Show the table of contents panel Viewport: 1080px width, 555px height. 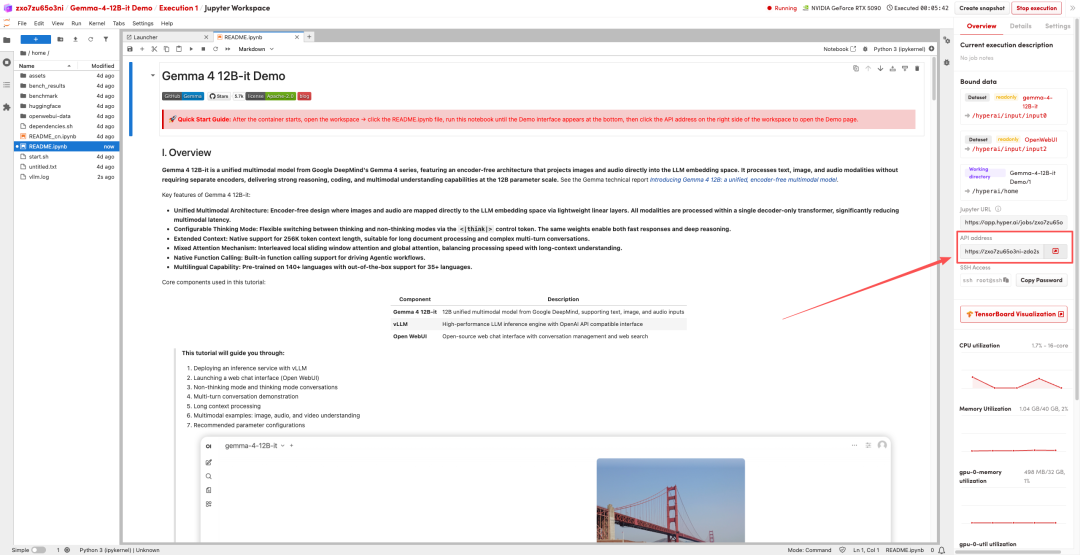pos(7,85)
